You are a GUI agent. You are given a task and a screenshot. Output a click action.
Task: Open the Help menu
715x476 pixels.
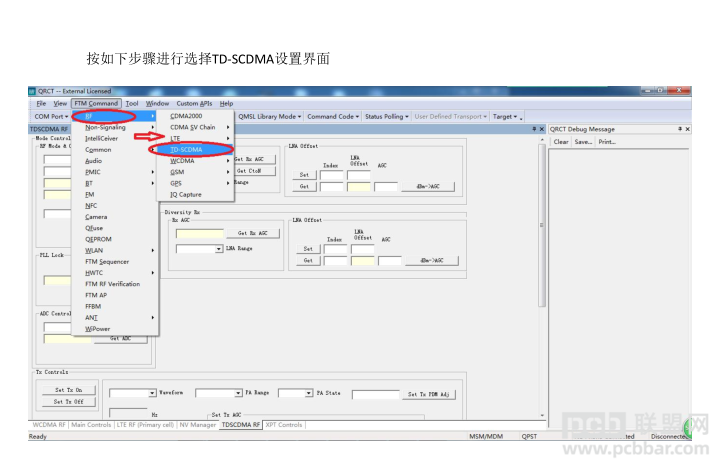[x=226, y=103]
